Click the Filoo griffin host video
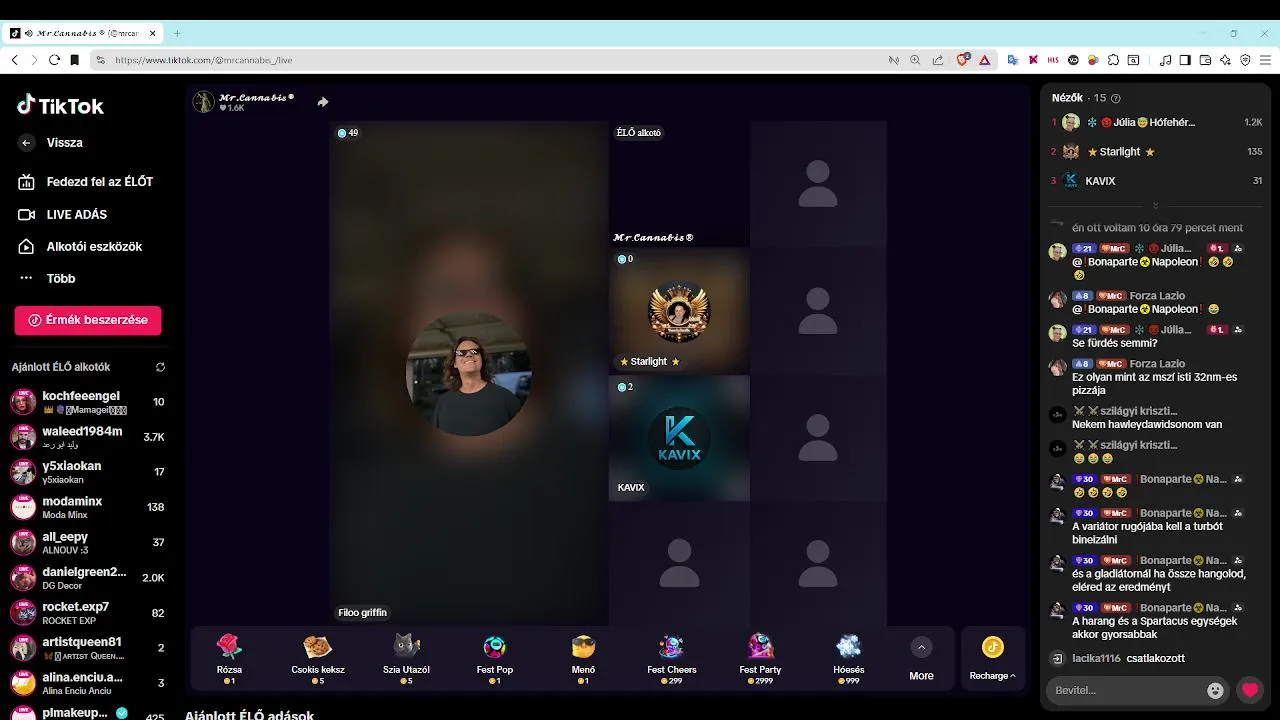The height and width of the screenshot is (720, 1280). 469,373
